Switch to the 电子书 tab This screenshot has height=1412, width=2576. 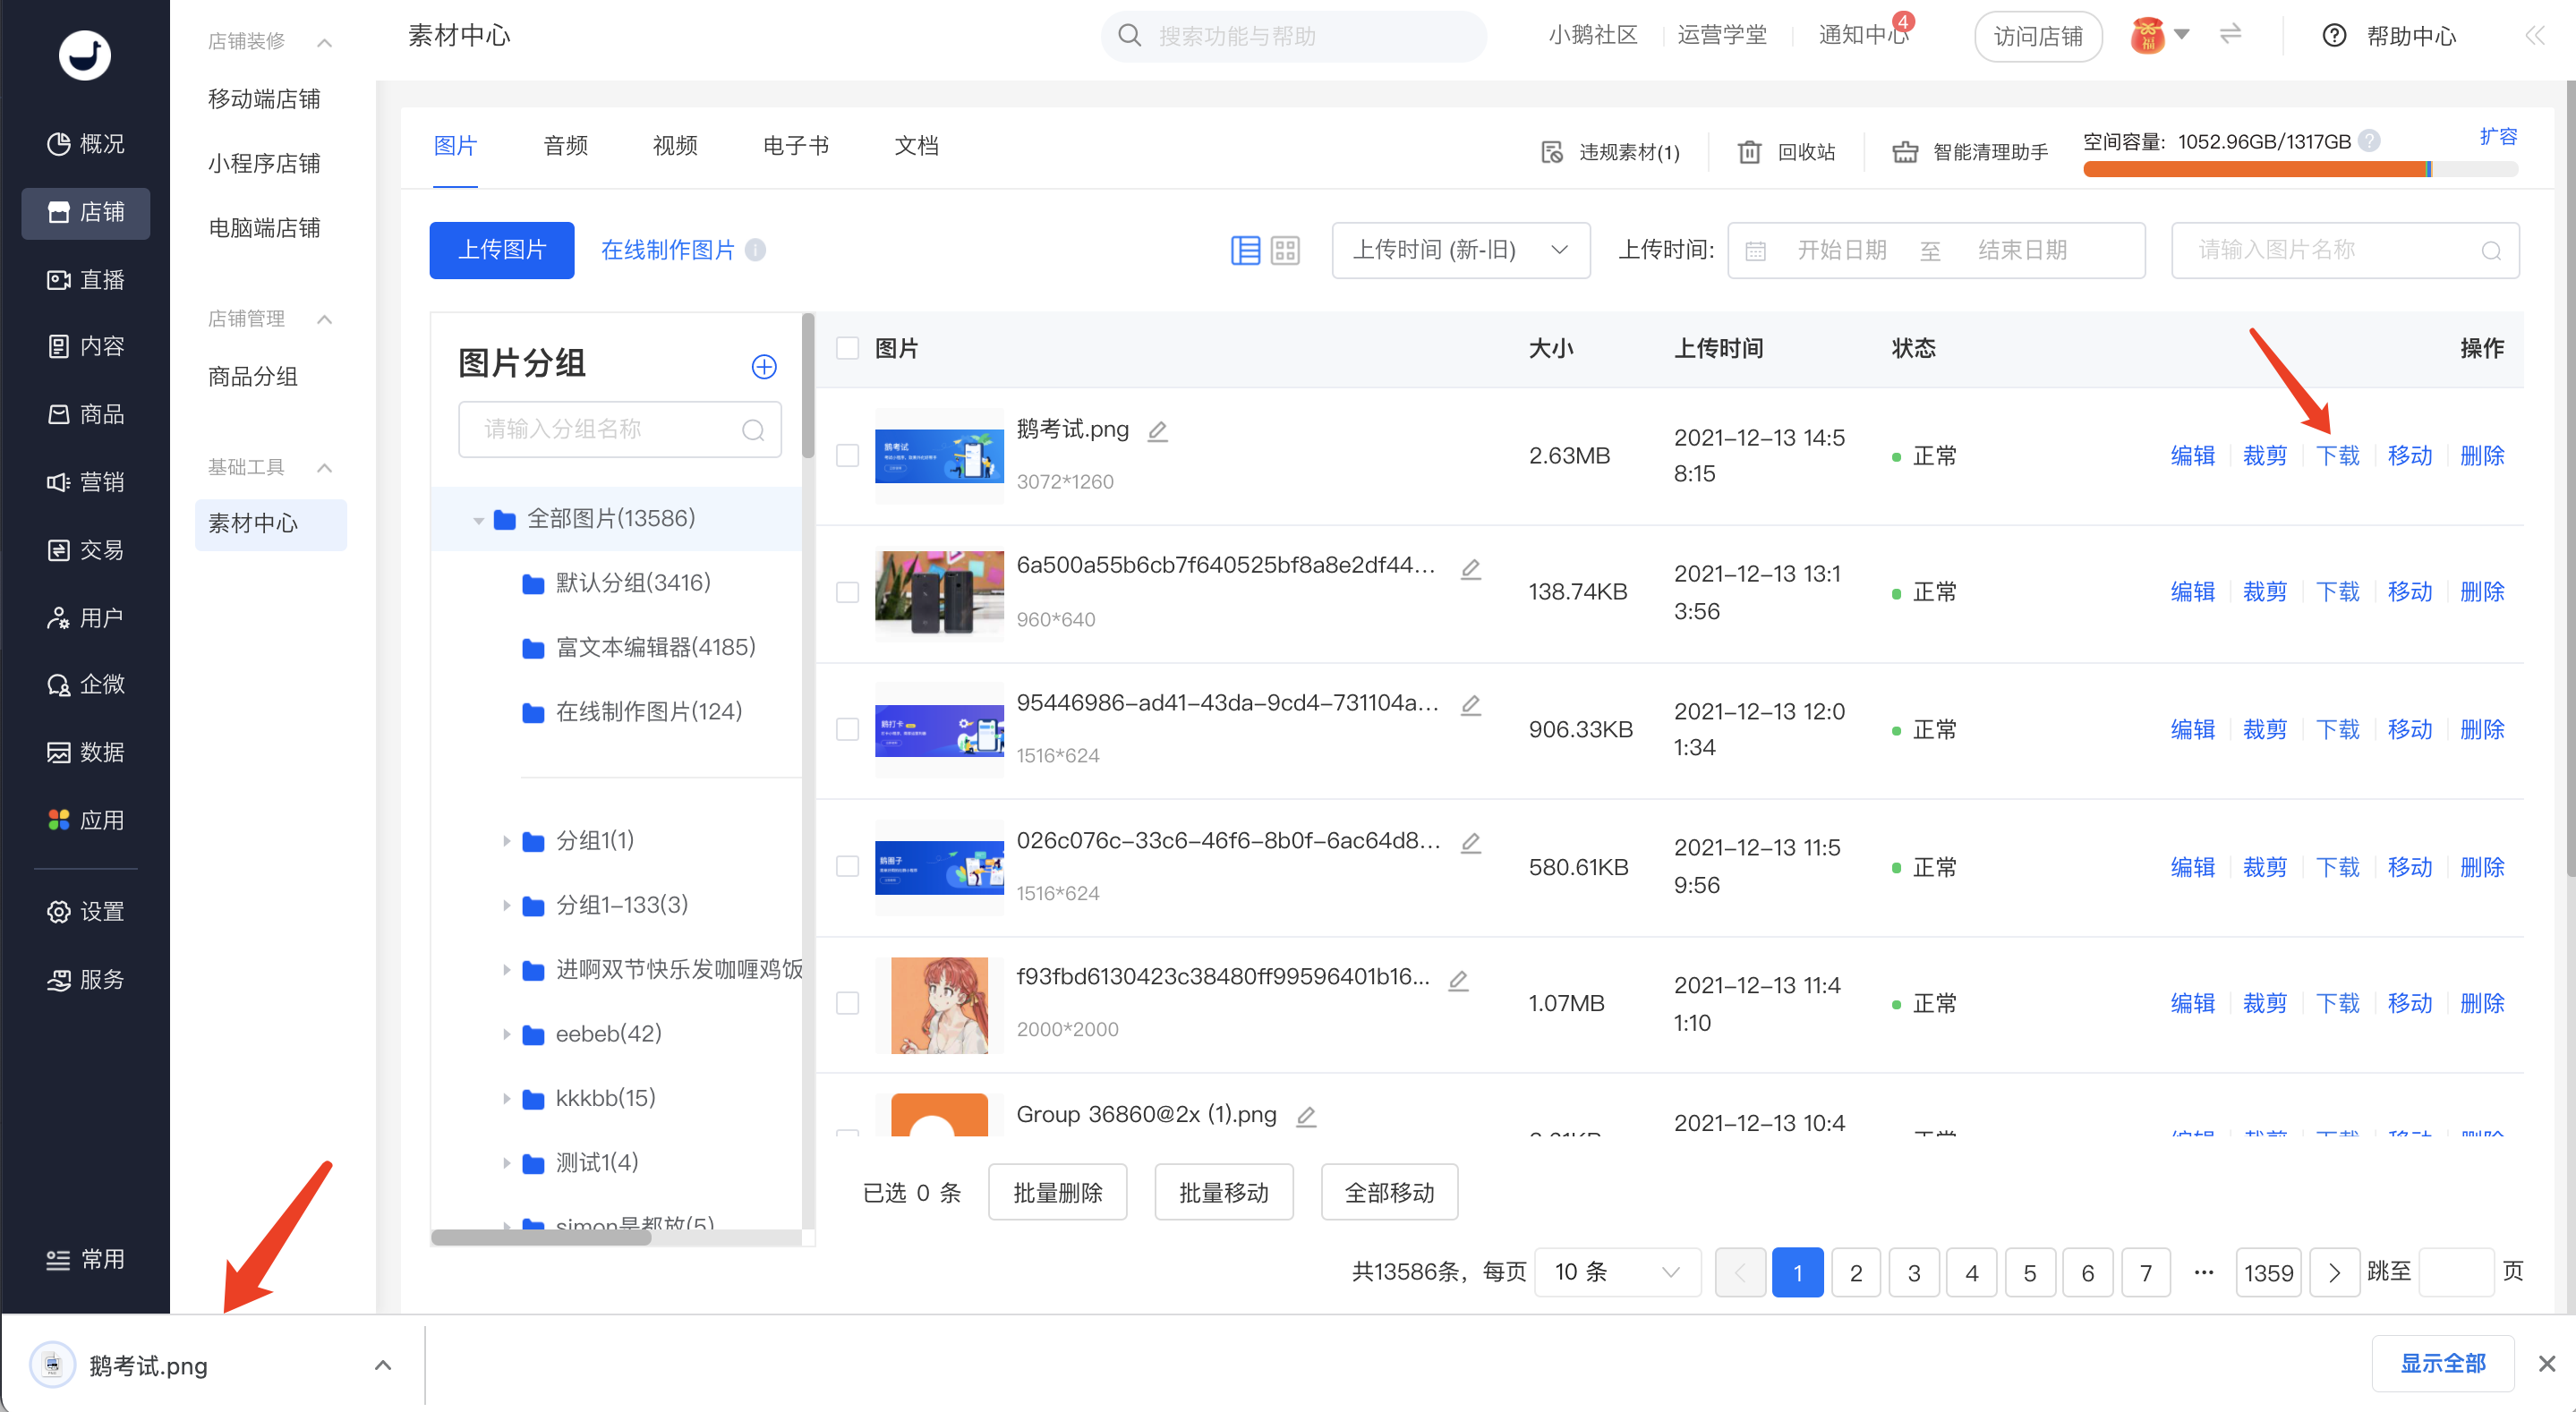coord(796,146)
